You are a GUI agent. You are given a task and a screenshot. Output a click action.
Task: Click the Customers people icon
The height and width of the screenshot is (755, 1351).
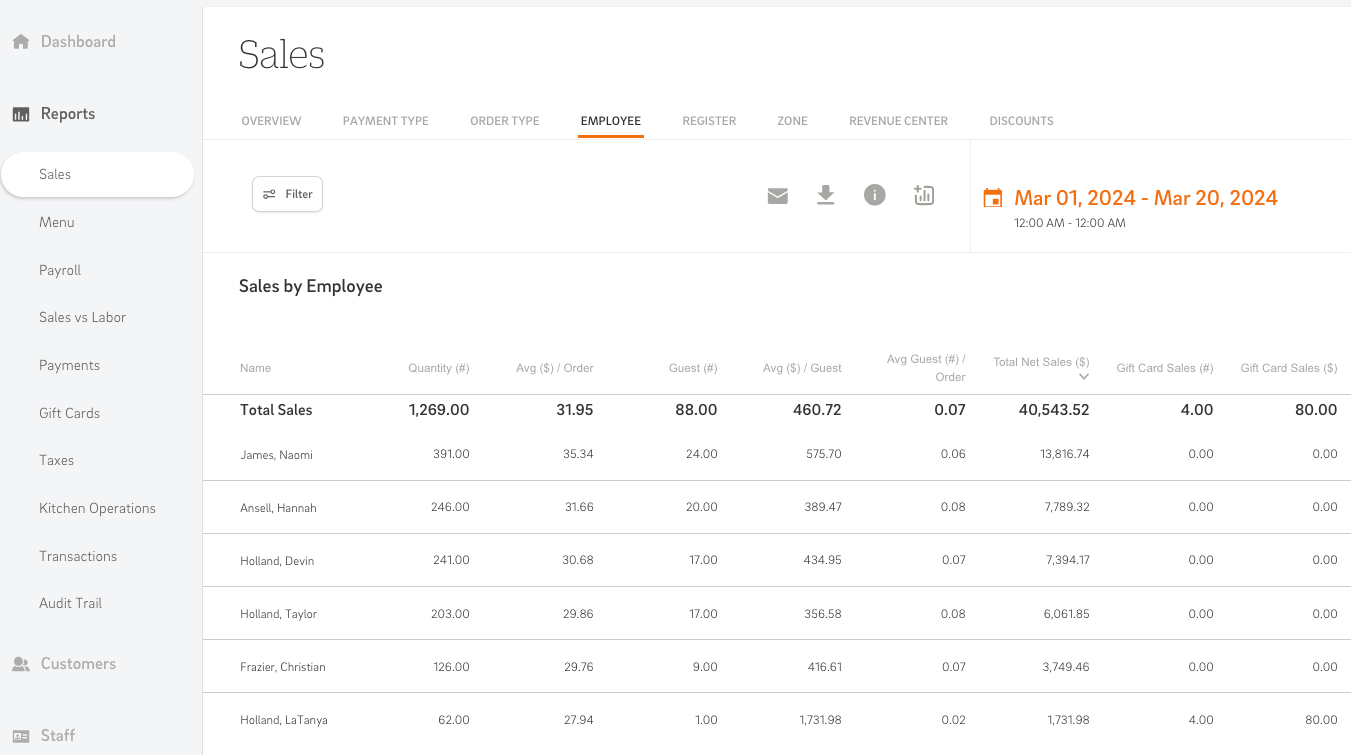[x=20, y=664]
